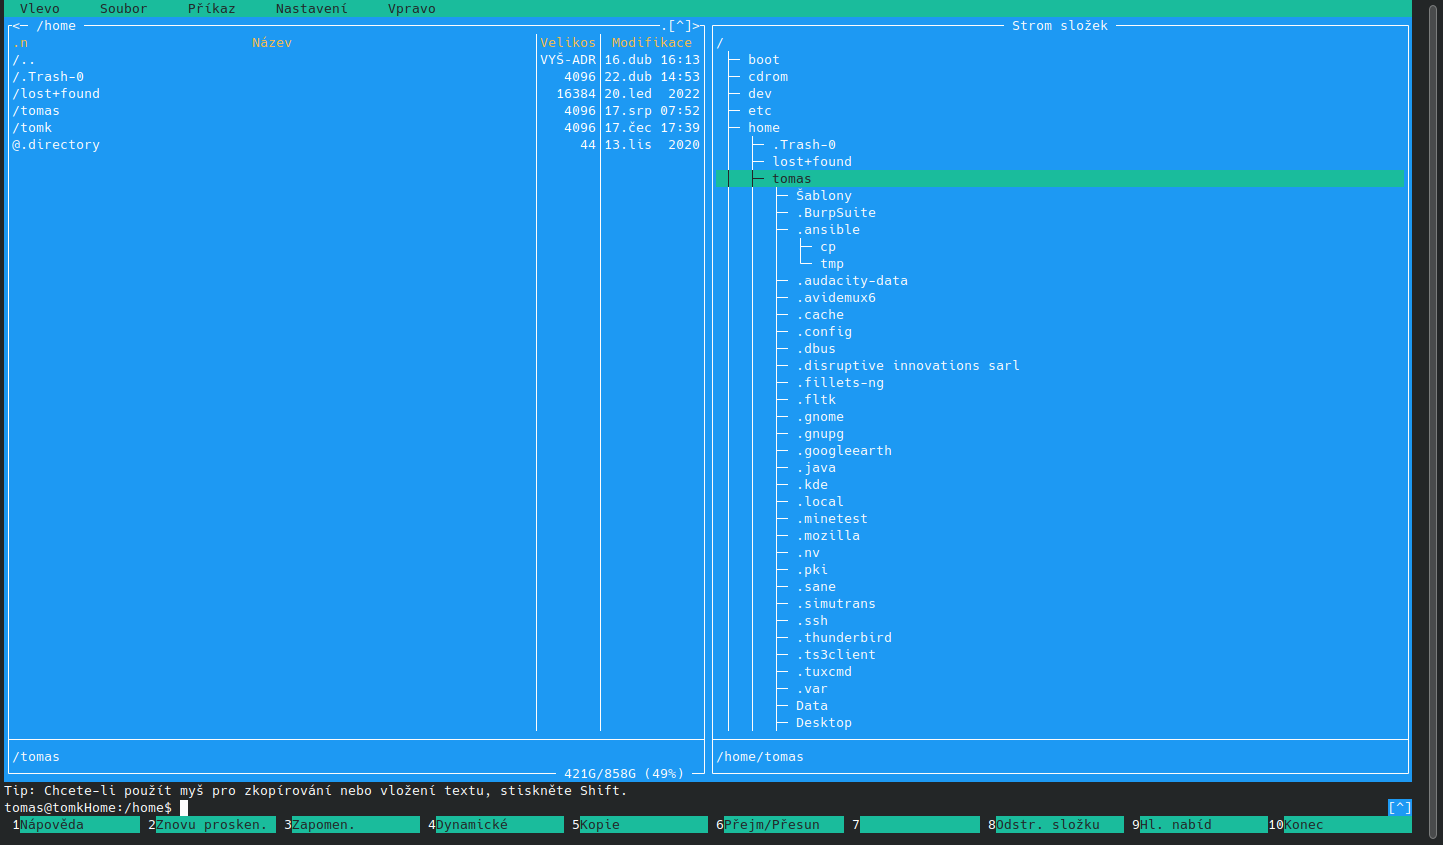
Task: Sort left panel by Název column header
Action: pyautogui.click(x=272, y=43)
